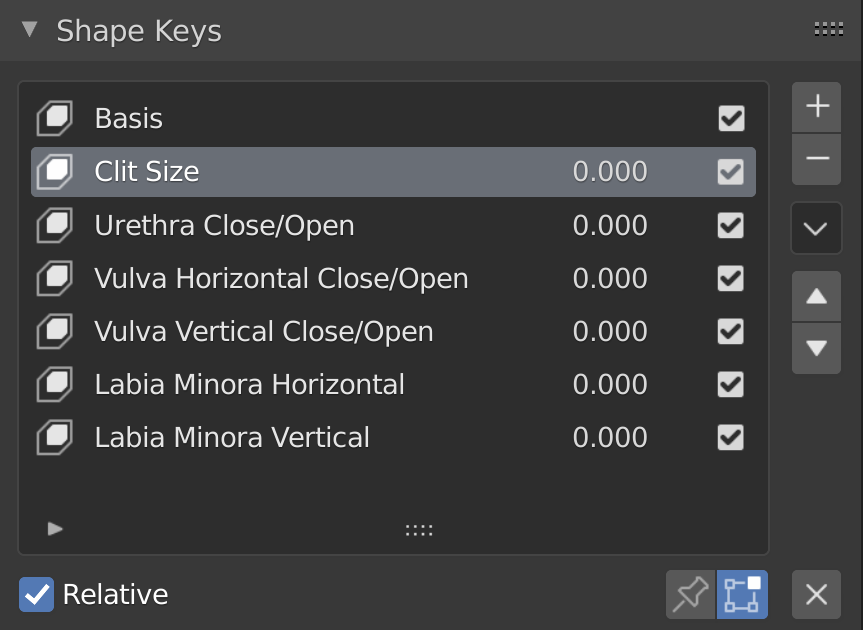Disable the Labia Minora Vertical shape key
Screen dimensions: 863x630
click(731, 437)
